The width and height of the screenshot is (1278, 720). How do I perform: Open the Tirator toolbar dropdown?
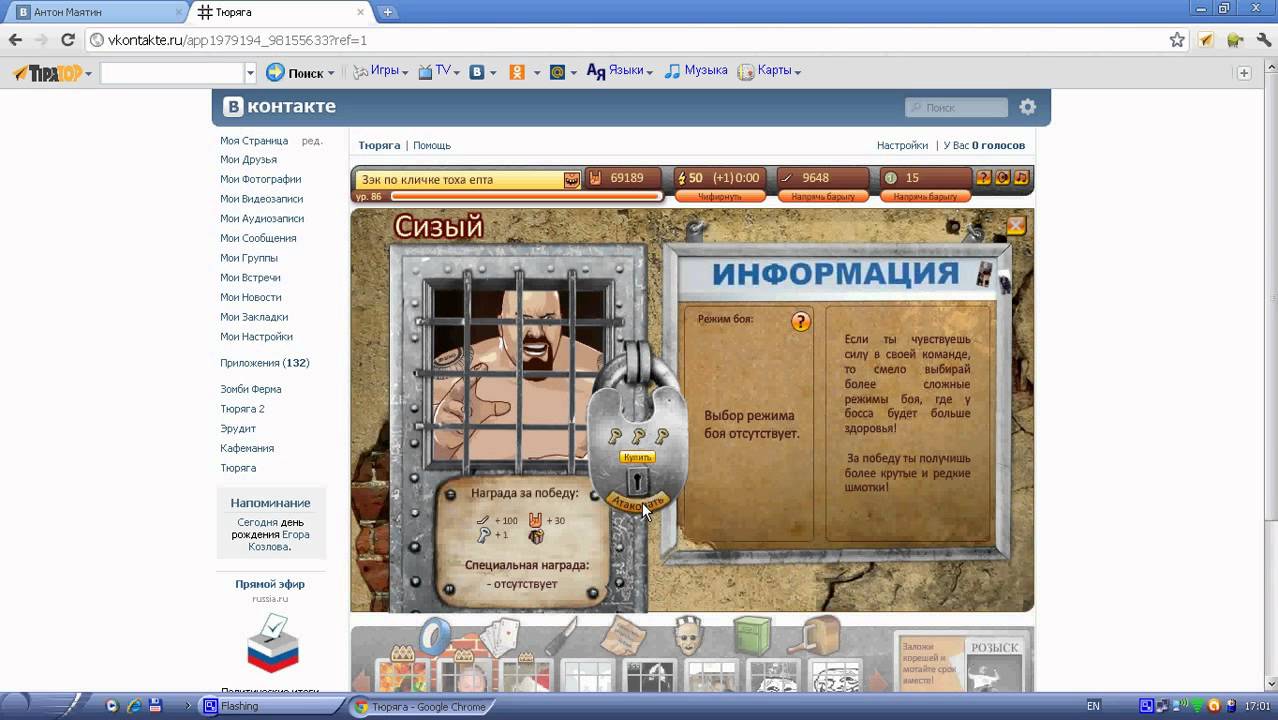(x=88, y=73)
